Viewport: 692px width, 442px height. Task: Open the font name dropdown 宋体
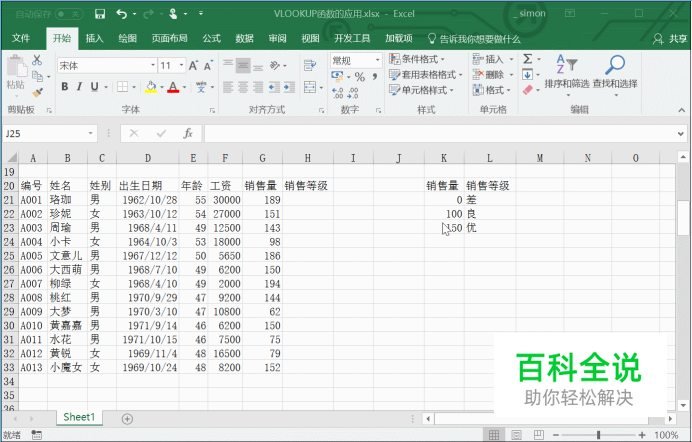[153, 66]
